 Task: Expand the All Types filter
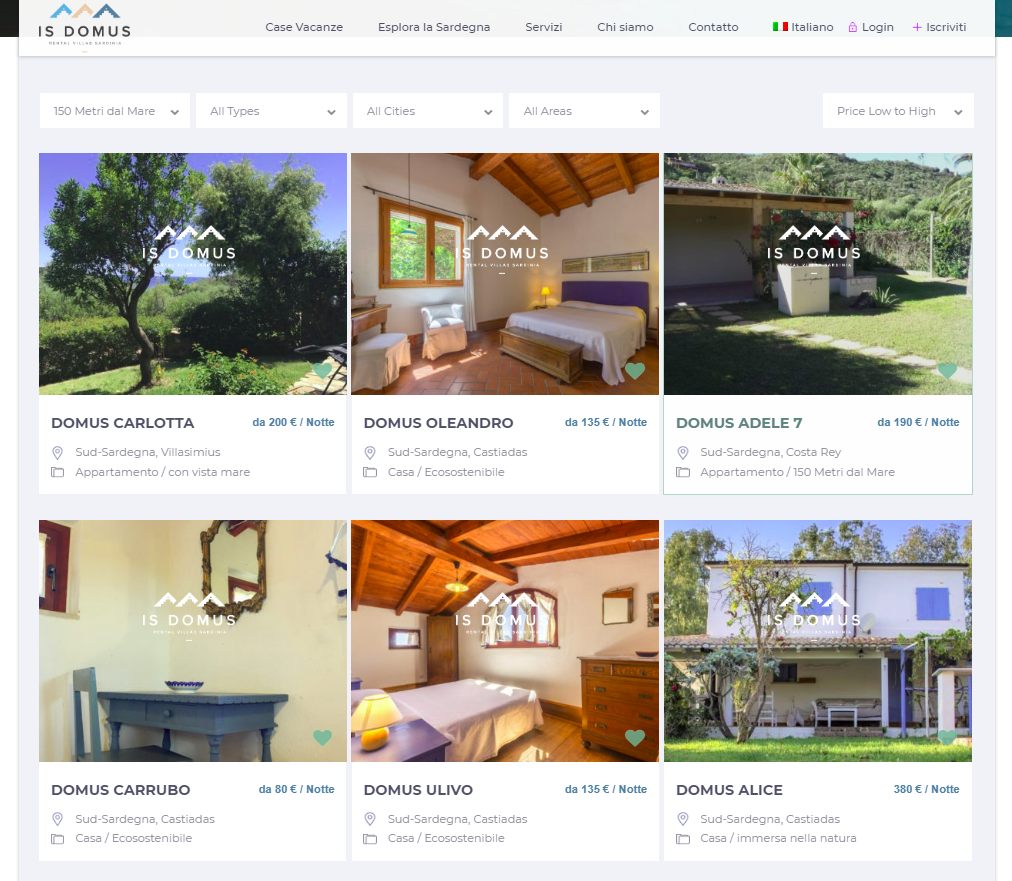click(x=271, y=111)
